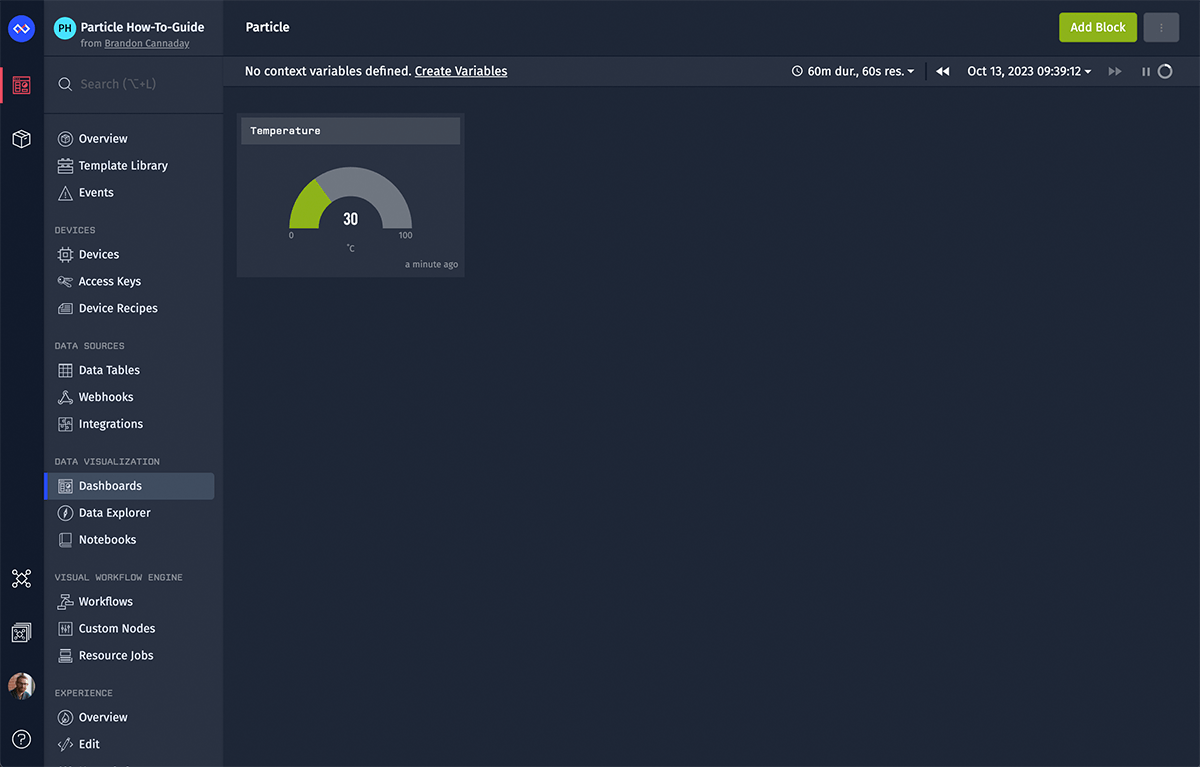Click the Access Keys key icon
The width and height of the screenshot is (1200, 767).
[x=65, y=282]
